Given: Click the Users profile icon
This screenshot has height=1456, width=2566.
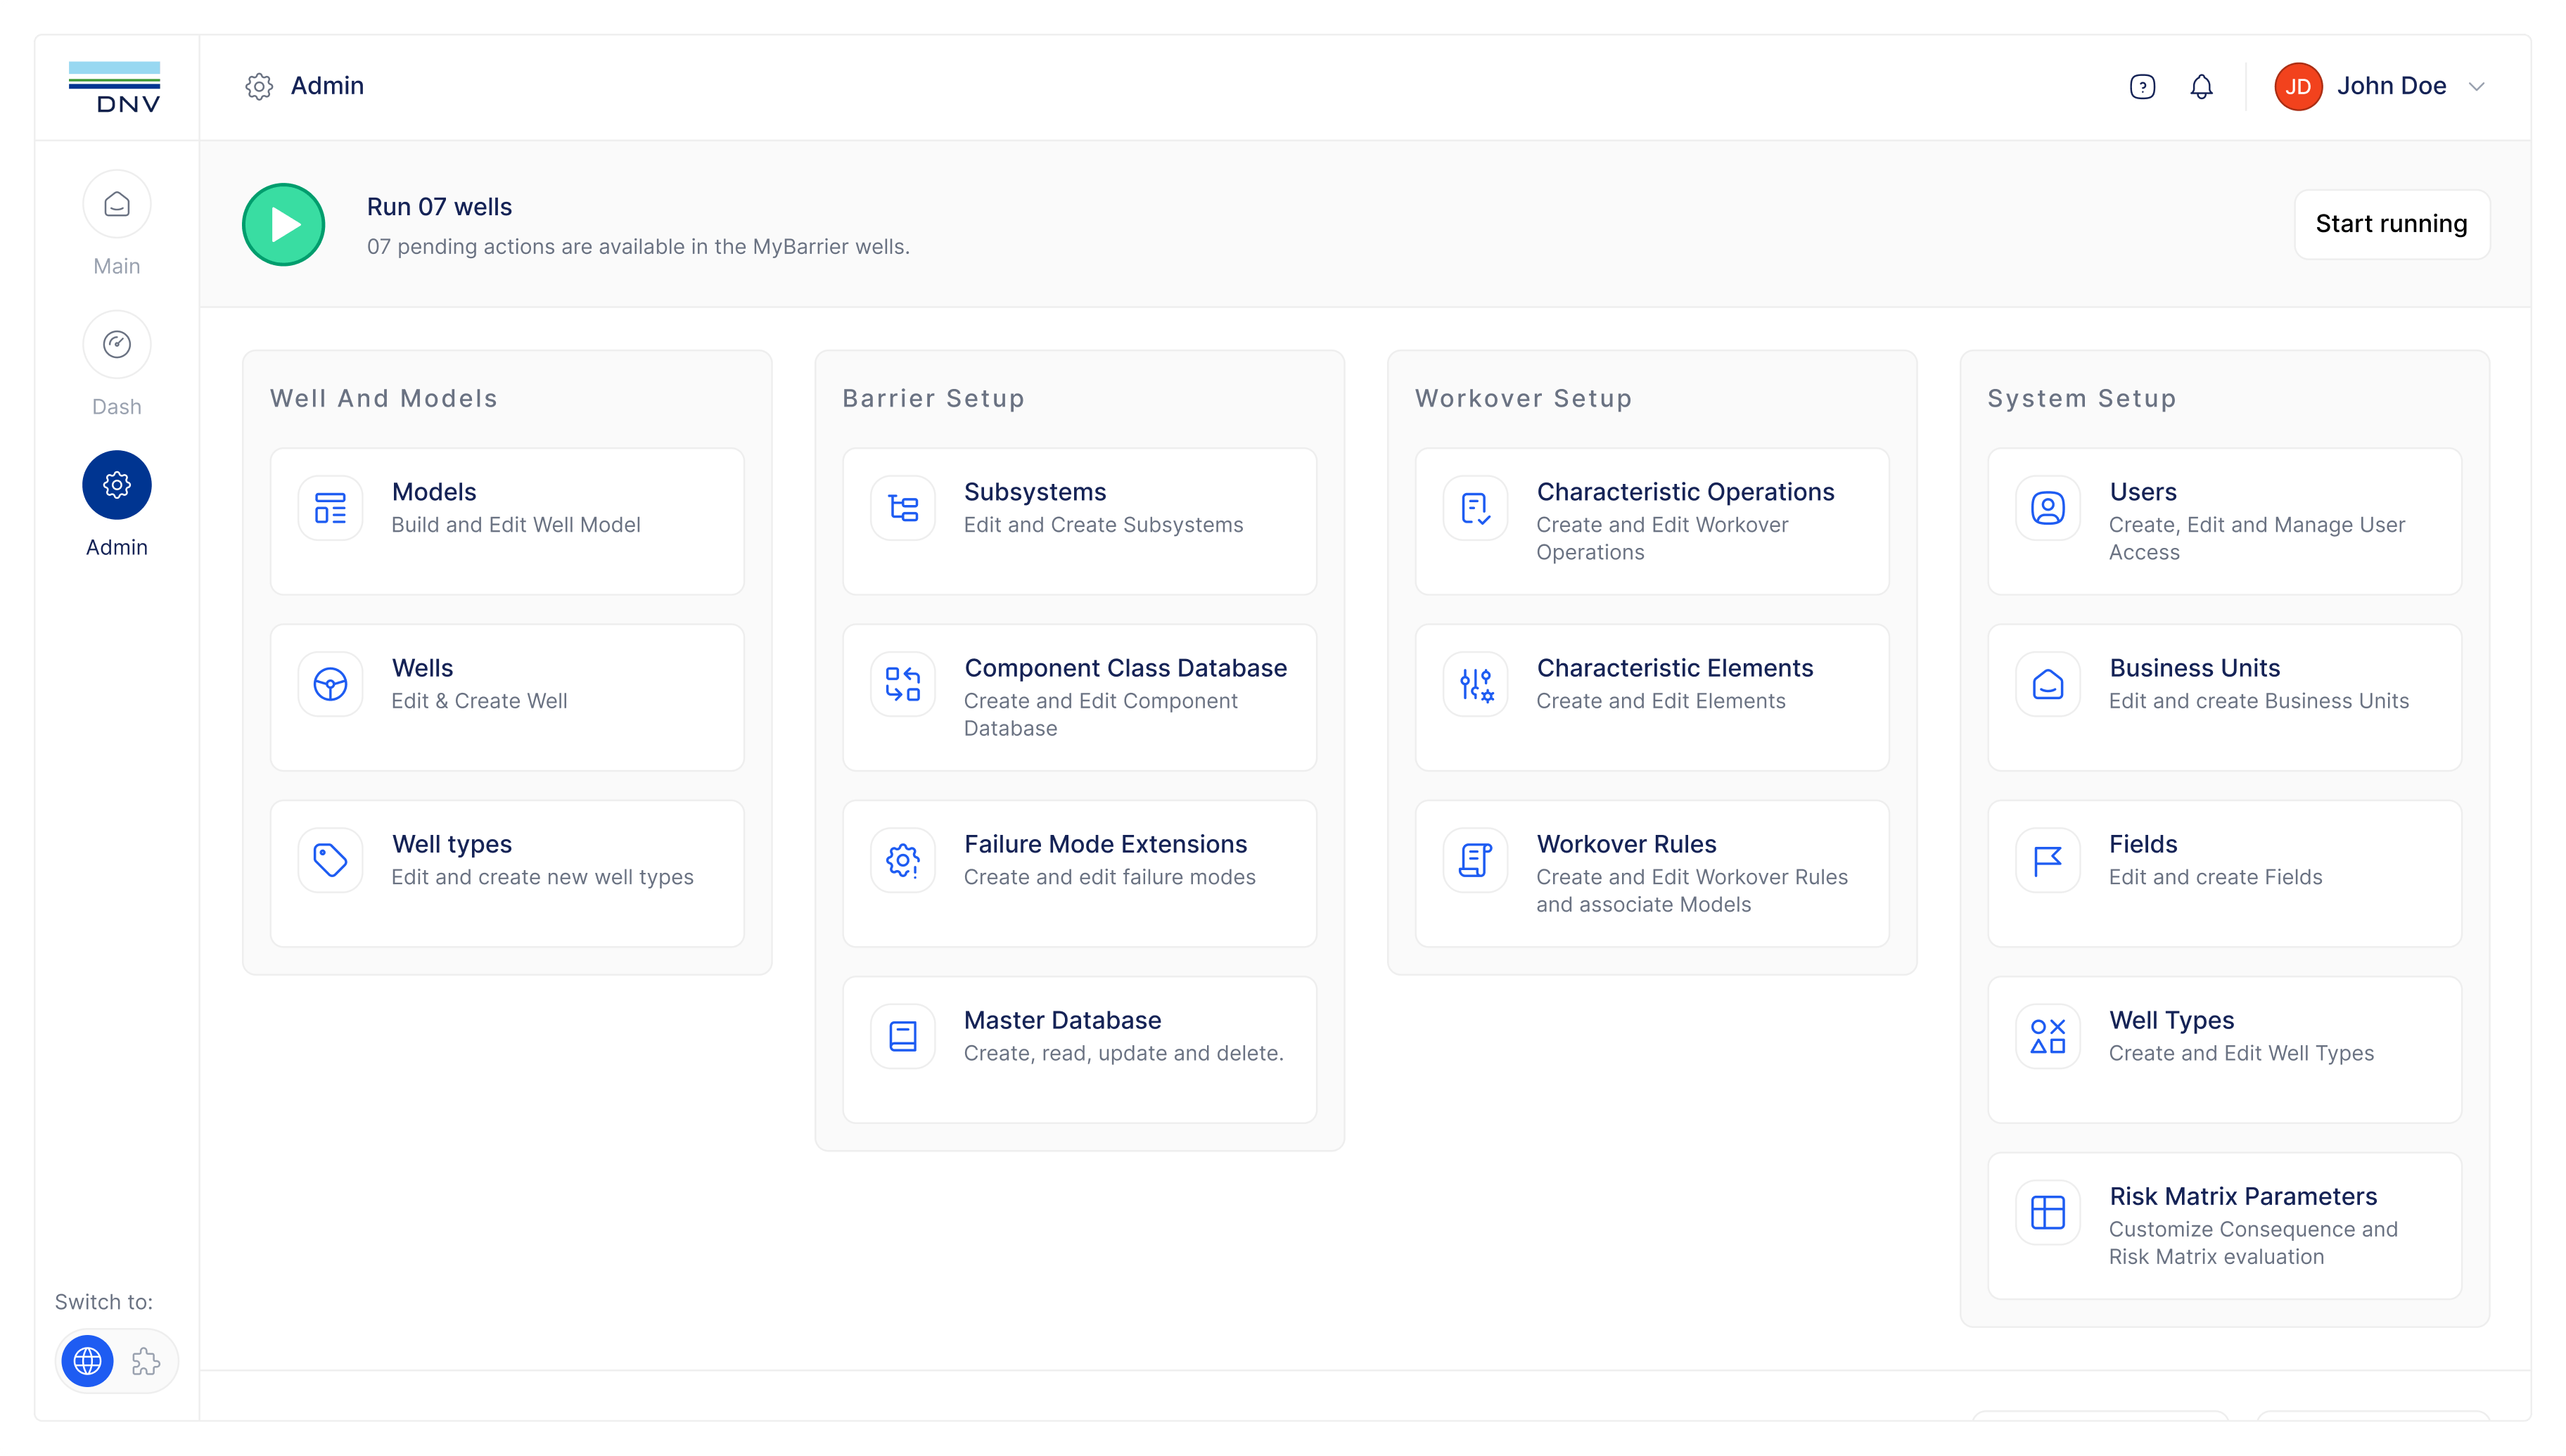Looking at the screenshot, I should 2048,508.
